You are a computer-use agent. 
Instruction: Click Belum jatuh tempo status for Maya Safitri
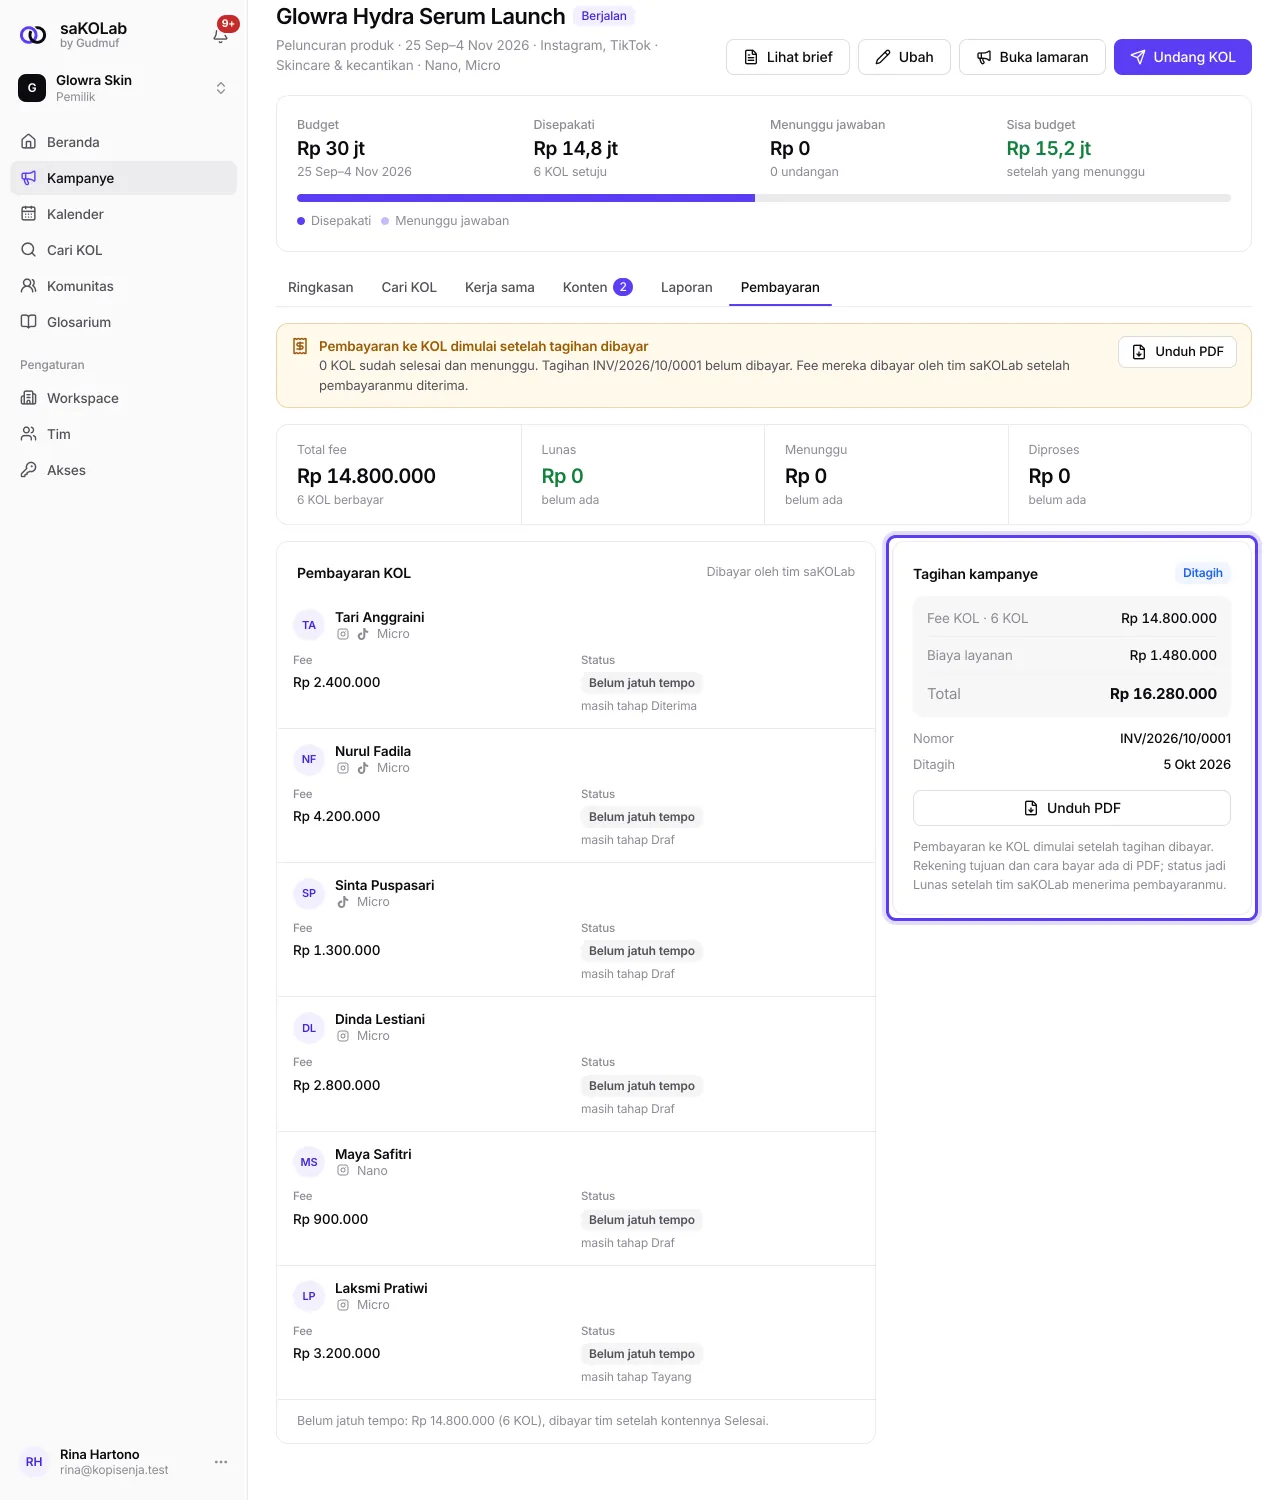[642, 1220]
